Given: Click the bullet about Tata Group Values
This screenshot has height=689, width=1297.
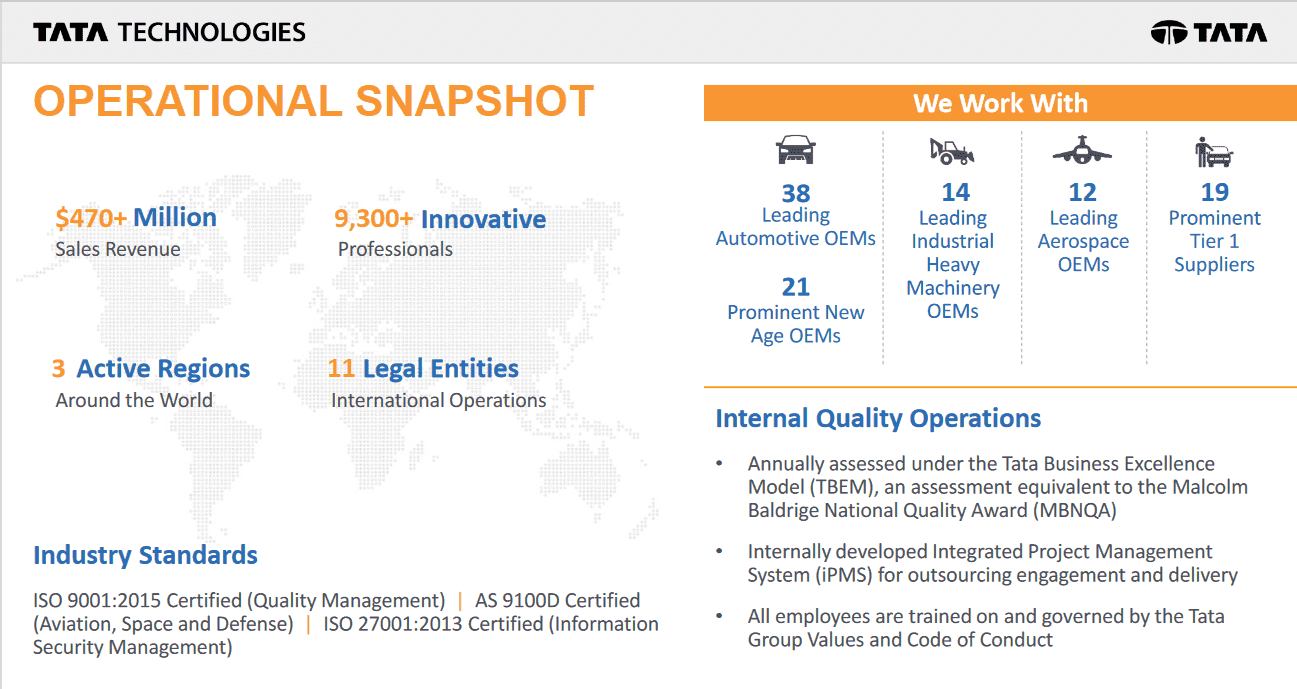Looking at the screenshot, I should pos(986,628).
